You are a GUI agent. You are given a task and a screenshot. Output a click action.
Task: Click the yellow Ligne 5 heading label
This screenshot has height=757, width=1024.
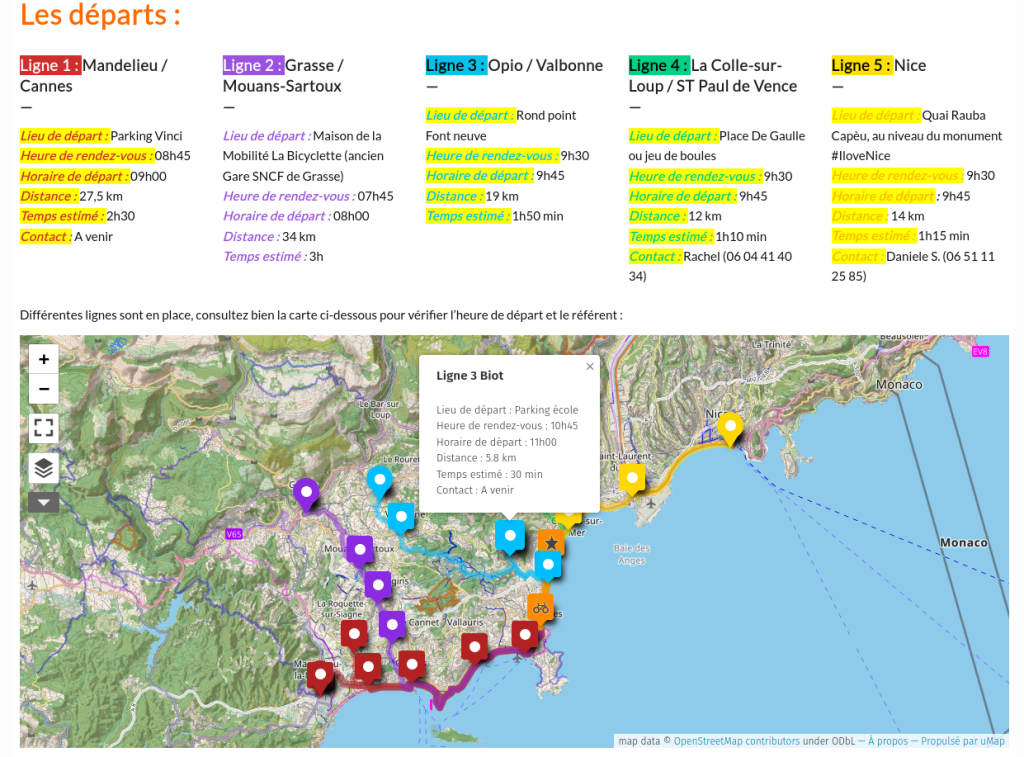click(x=861, y=66)
